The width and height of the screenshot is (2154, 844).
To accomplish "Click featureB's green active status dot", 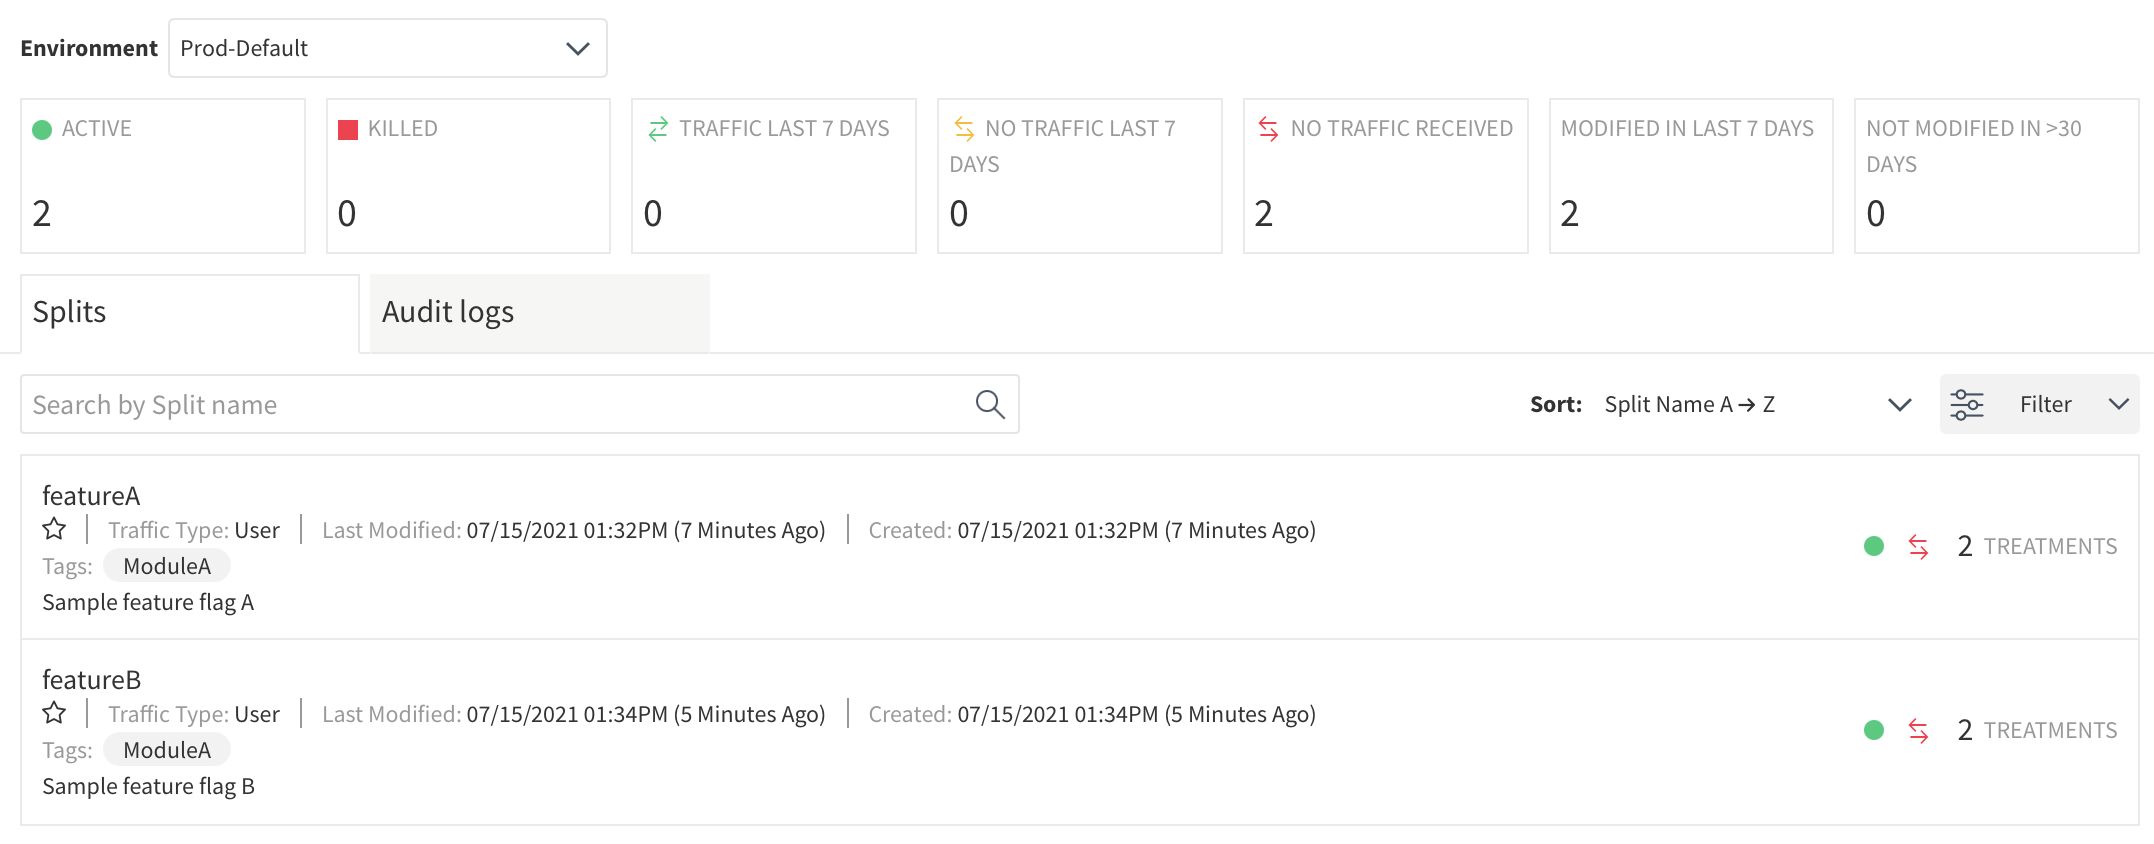I will 1874,730.
